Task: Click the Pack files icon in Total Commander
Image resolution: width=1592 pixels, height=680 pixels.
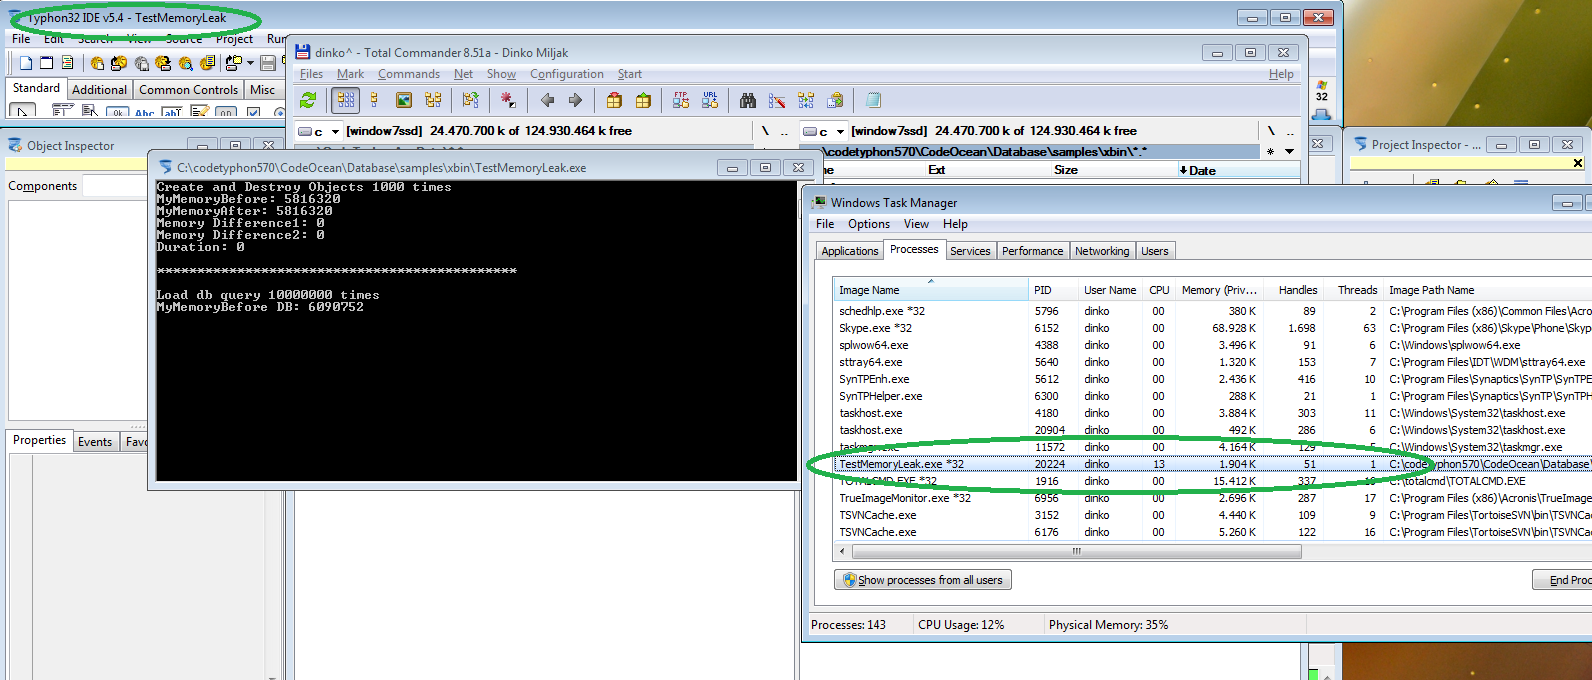Action: pos(614,100)
